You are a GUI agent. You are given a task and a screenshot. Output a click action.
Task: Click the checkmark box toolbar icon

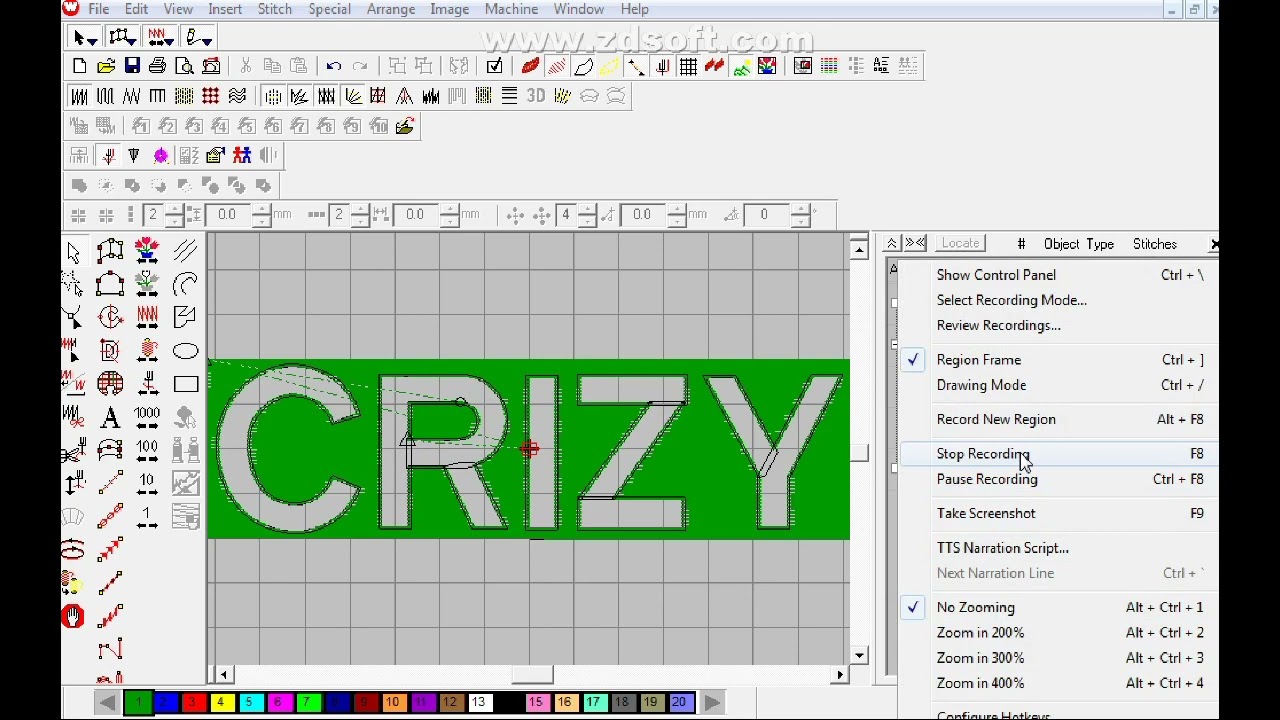click(494, 66)
